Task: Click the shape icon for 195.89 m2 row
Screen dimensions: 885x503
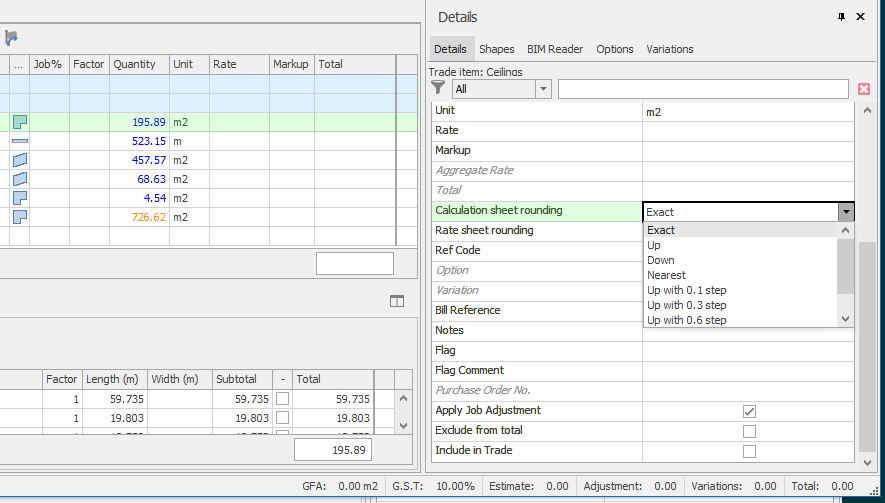Action: [19, 122]
